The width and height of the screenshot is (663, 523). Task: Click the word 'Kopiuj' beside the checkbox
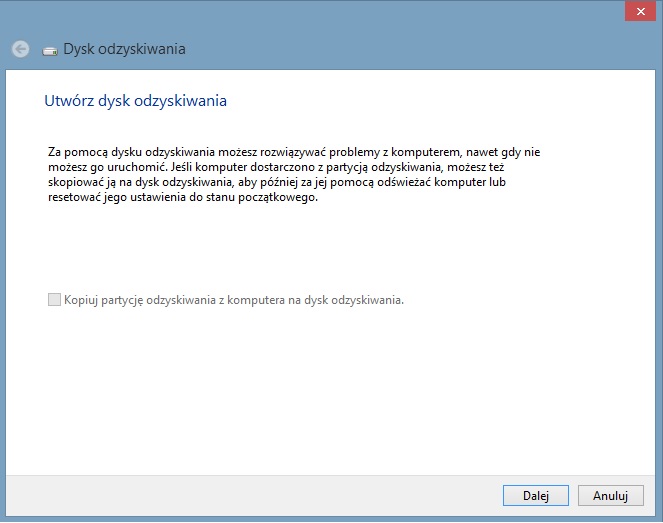point(81,300)
